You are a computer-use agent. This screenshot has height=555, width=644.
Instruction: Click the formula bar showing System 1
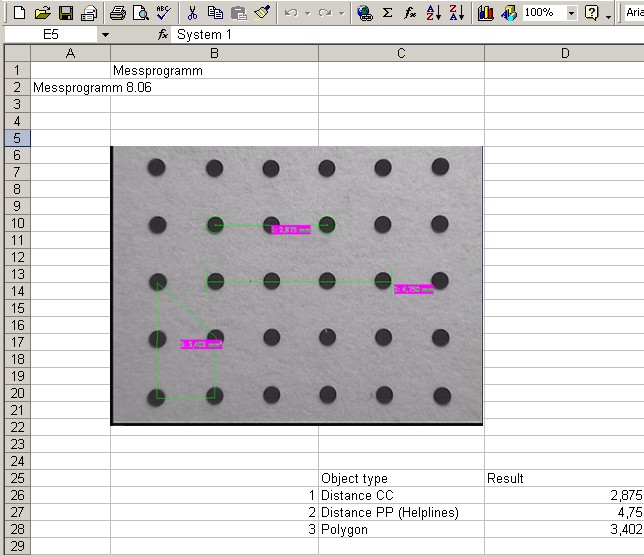coord(400,34)
